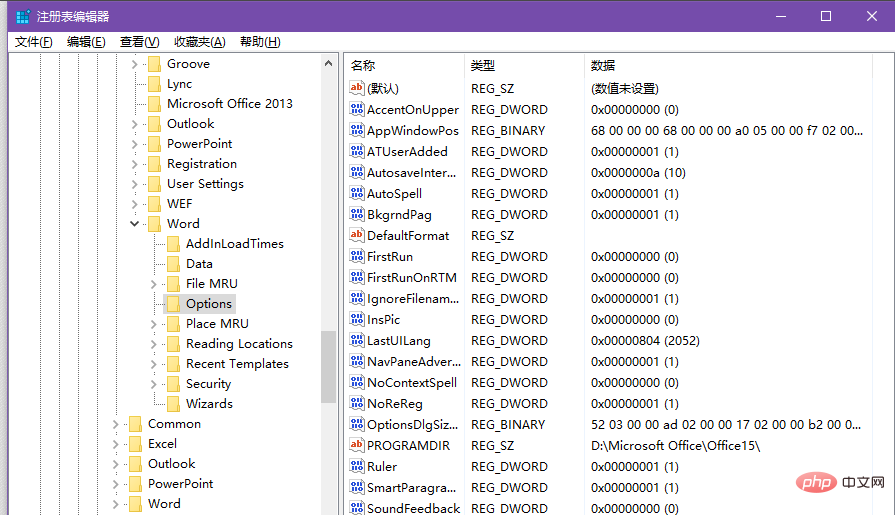This screenshot has height=515, width=895.
Task: Click the DefaultFormat string value icon
Action: pyautogui.click(x=357, y=235)
